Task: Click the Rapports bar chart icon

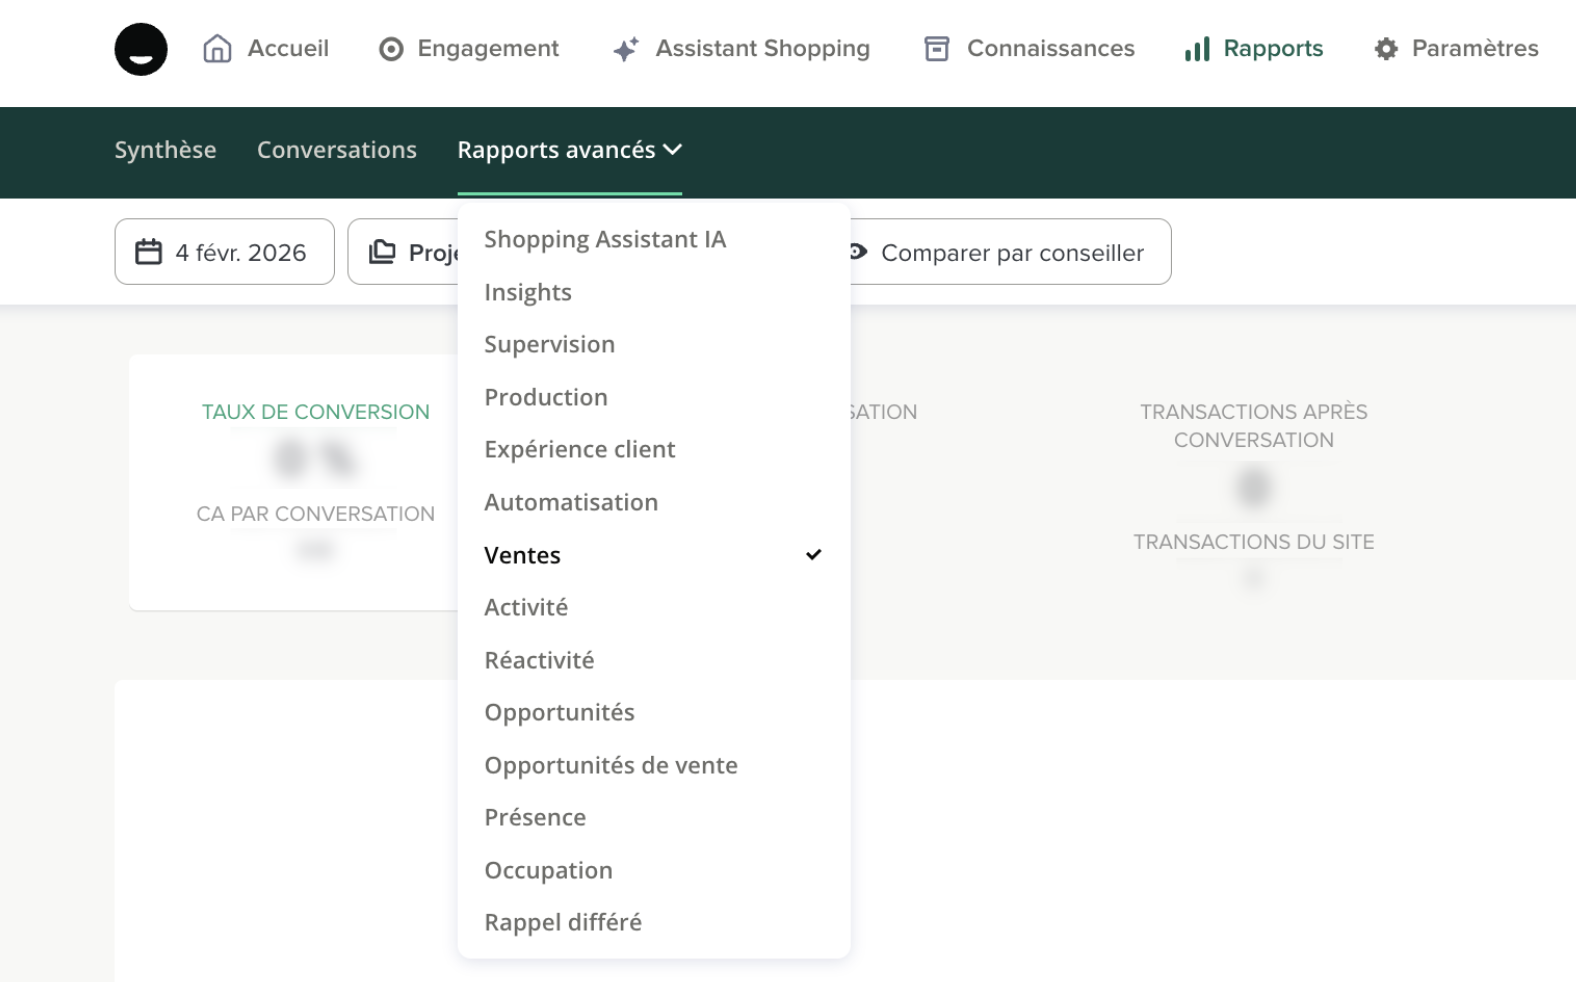Action: (1196, 49)
